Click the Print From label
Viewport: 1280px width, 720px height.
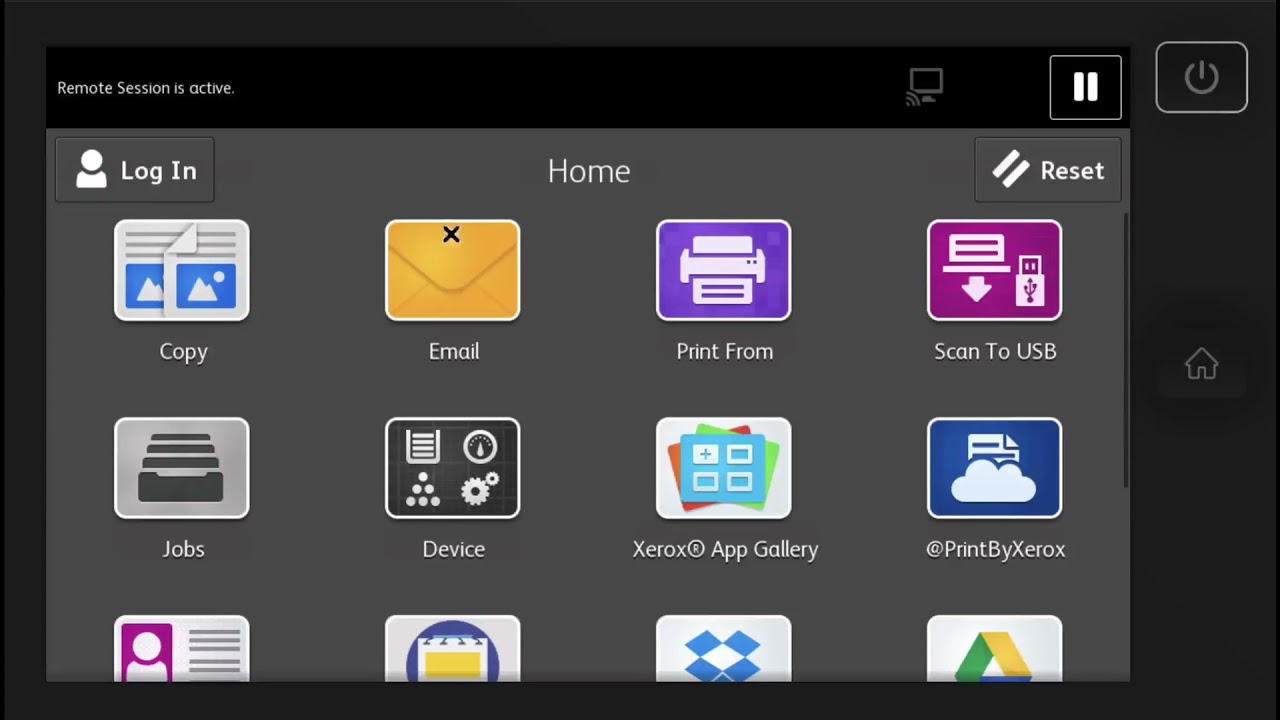[x=725, y=351]
